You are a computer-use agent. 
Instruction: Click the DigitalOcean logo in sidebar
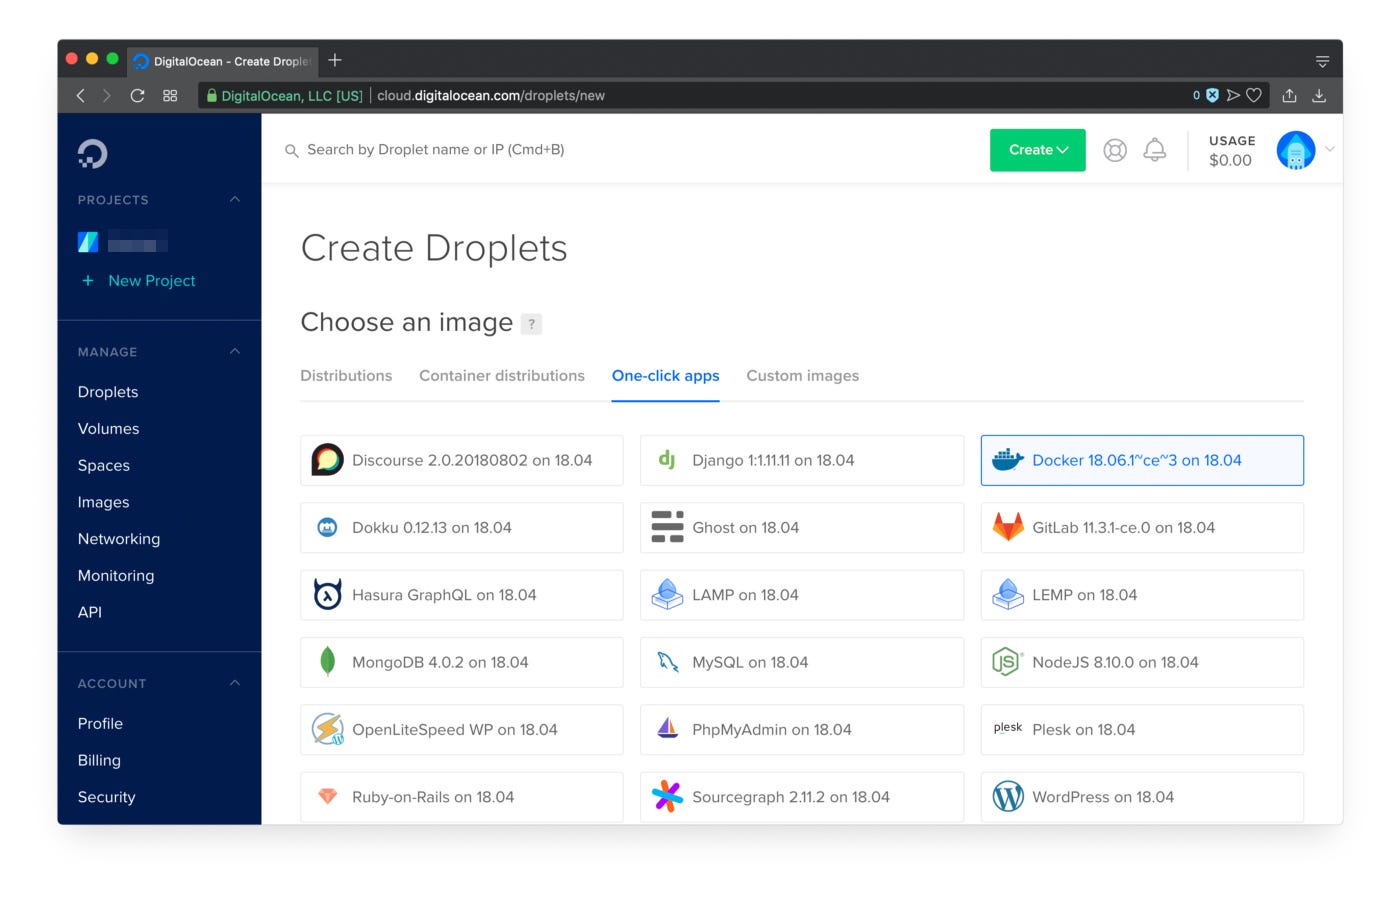[92, 154]
